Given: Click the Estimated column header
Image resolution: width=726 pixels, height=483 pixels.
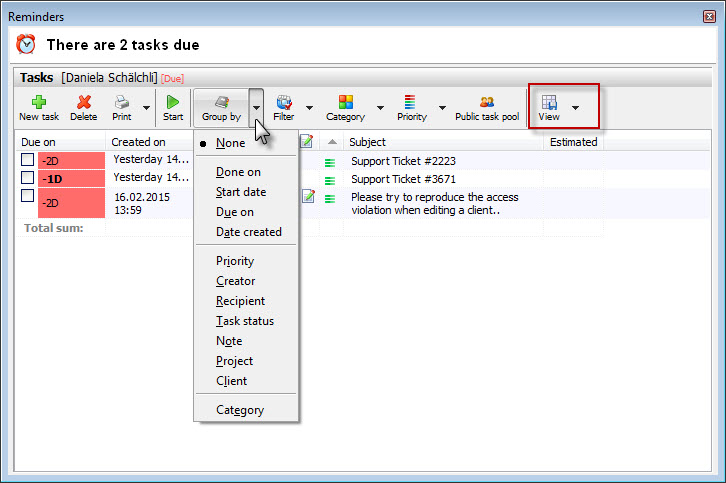Looking at the screenshot, I should [x=574, y=142].
